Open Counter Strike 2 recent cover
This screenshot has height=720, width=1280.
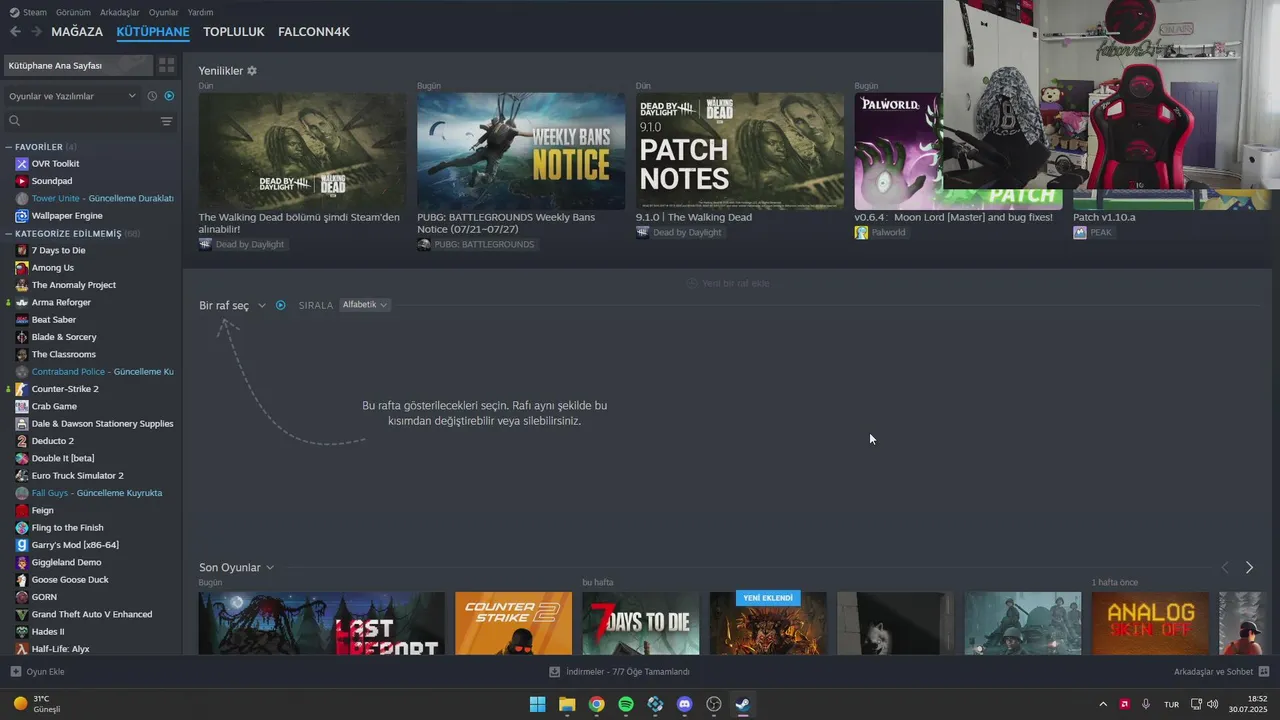tap(513, 624)
